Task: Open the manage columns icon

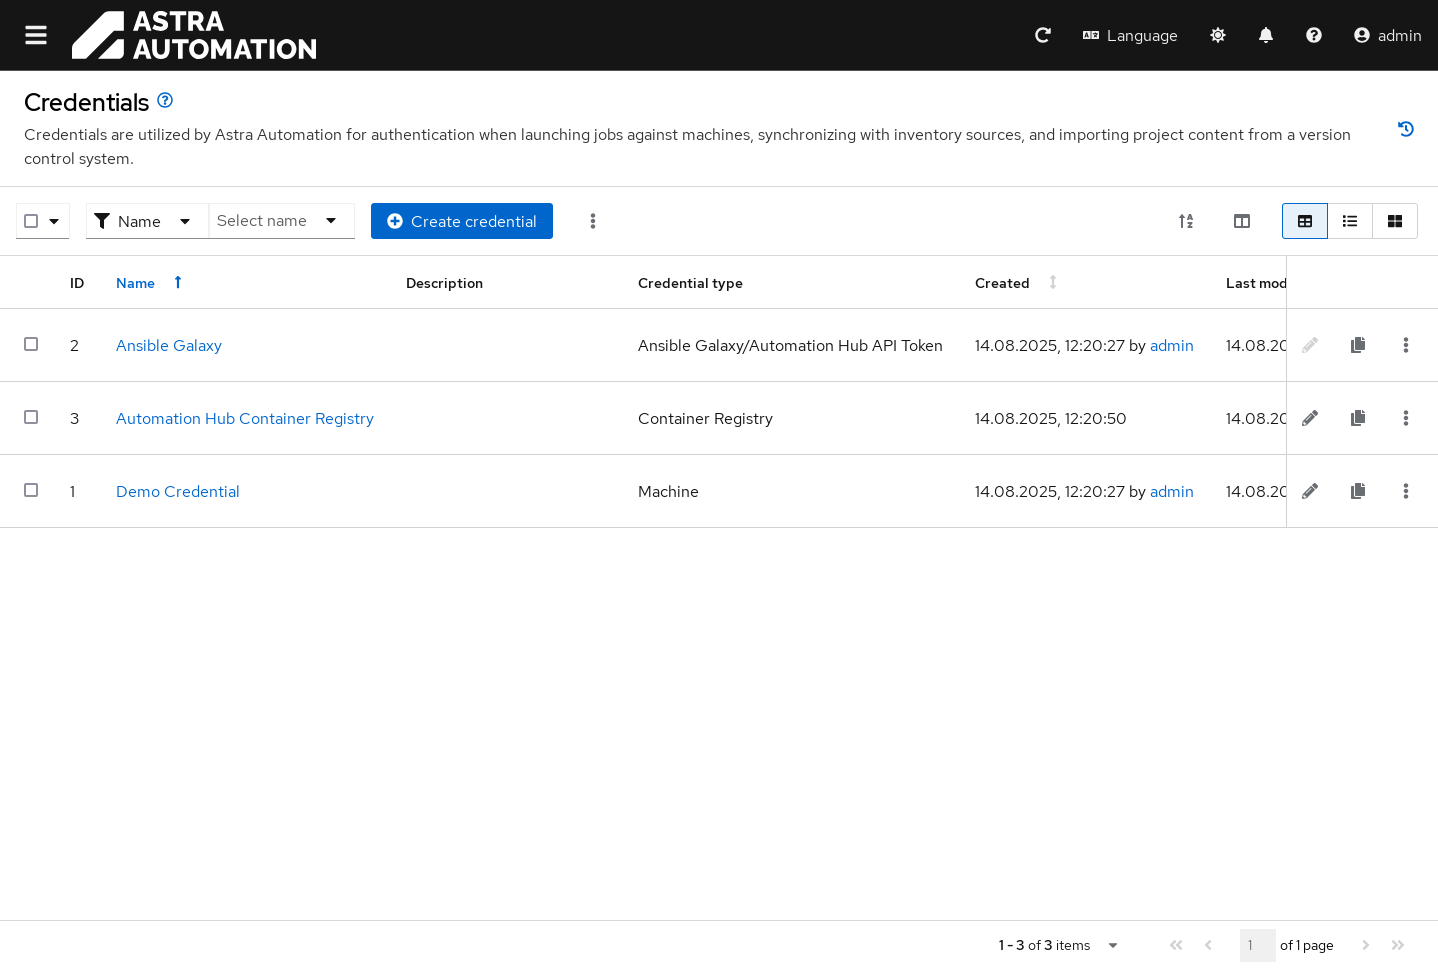Action: (1241, 221)
